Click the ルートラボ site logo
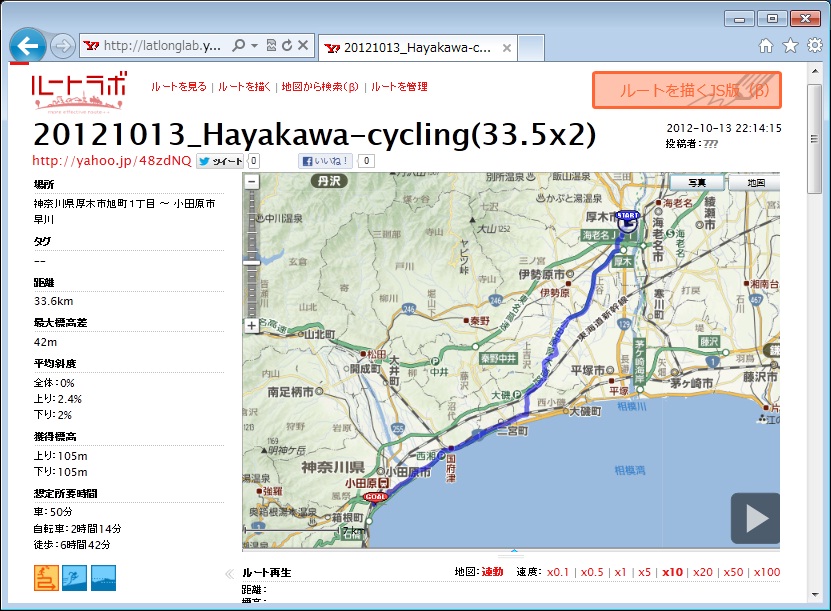 [79, 92]
